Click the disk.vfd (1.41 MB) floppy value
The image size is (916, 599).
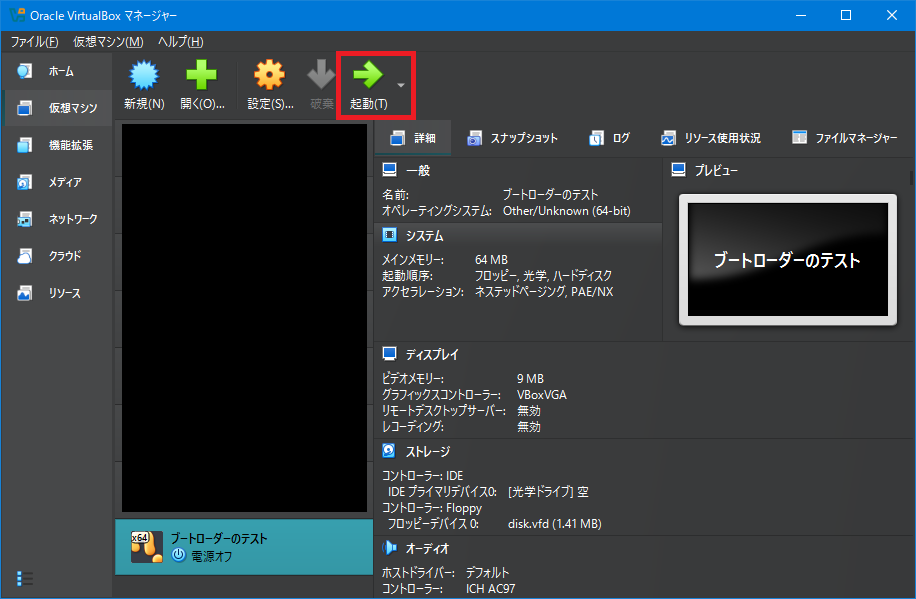pos(554,524)
